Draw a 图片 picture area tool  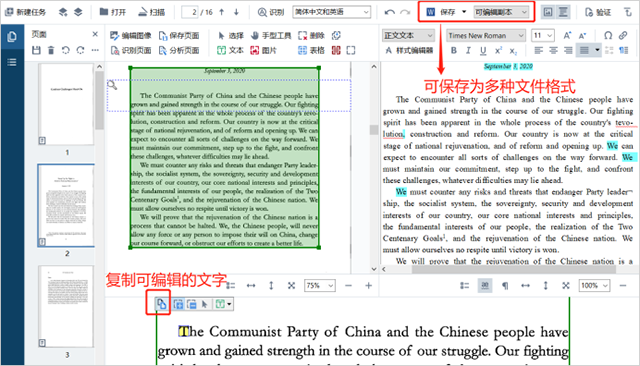coord(264,50)
